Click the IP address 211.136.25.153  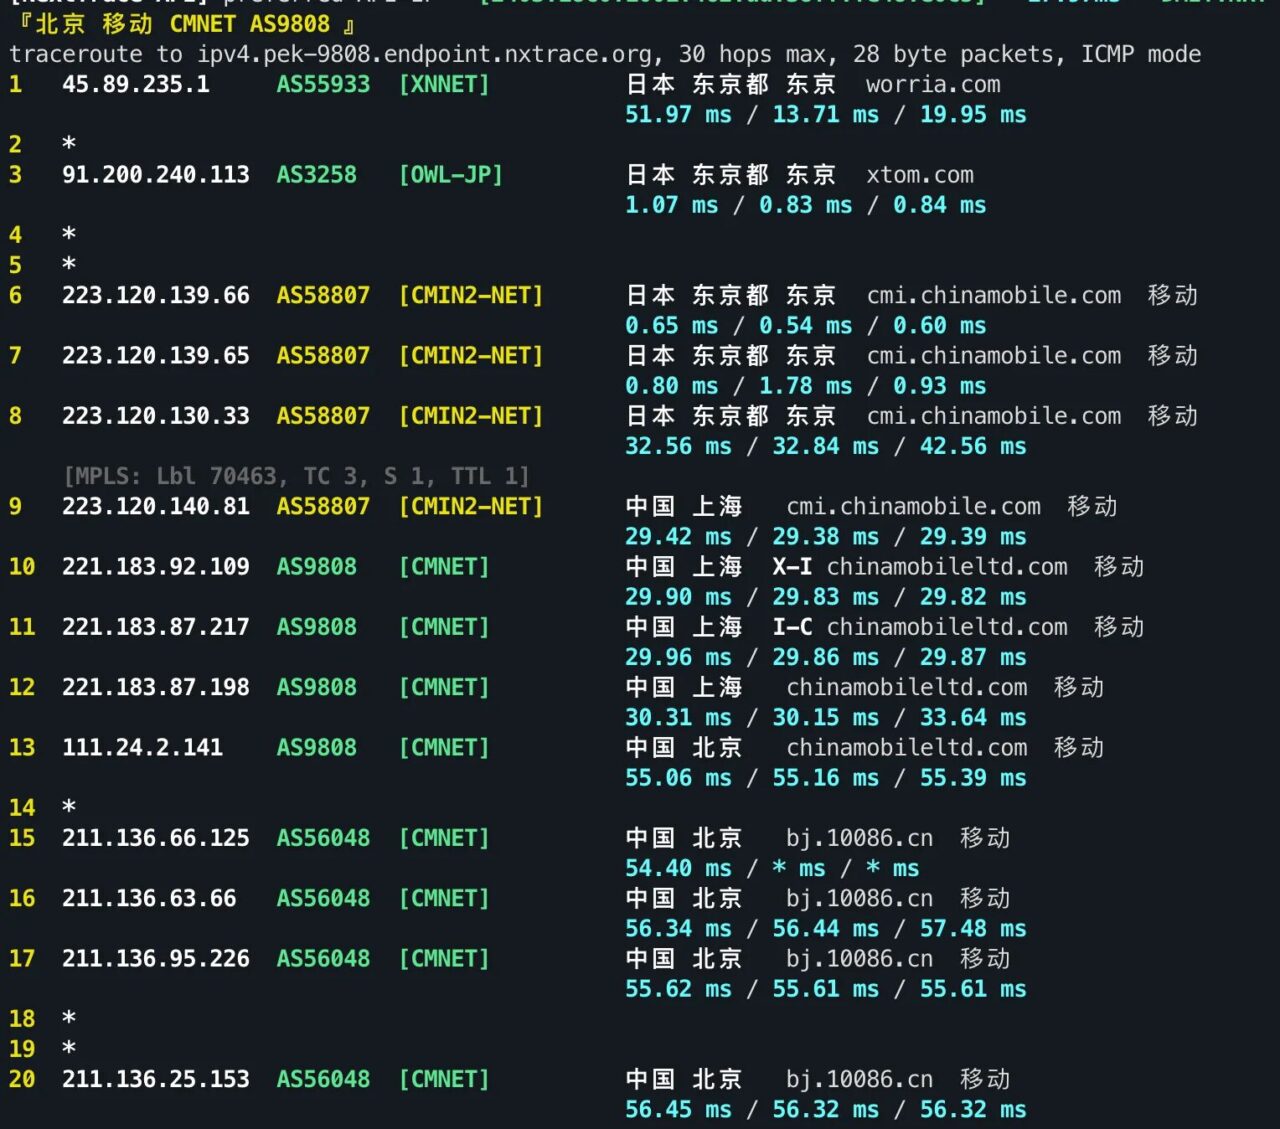click(x=156, y=1079)
